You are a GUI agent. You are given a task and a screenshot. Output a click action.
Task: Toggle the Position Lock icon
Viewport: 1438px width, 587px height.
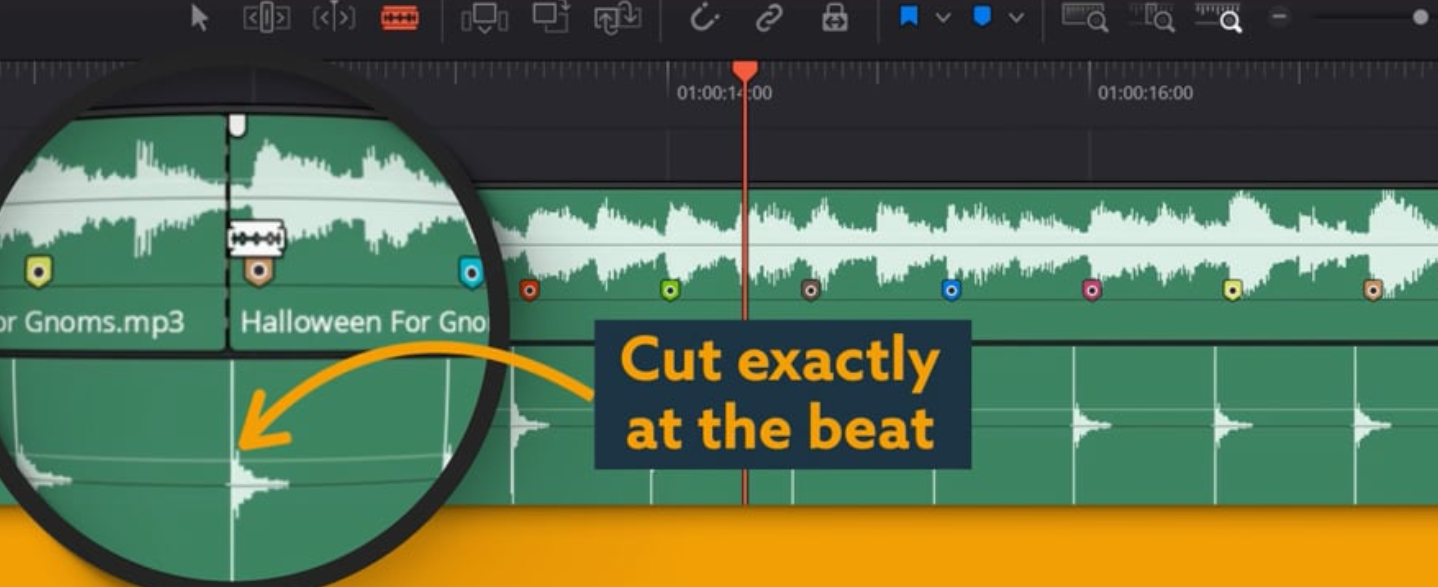[x=834, y=18]
